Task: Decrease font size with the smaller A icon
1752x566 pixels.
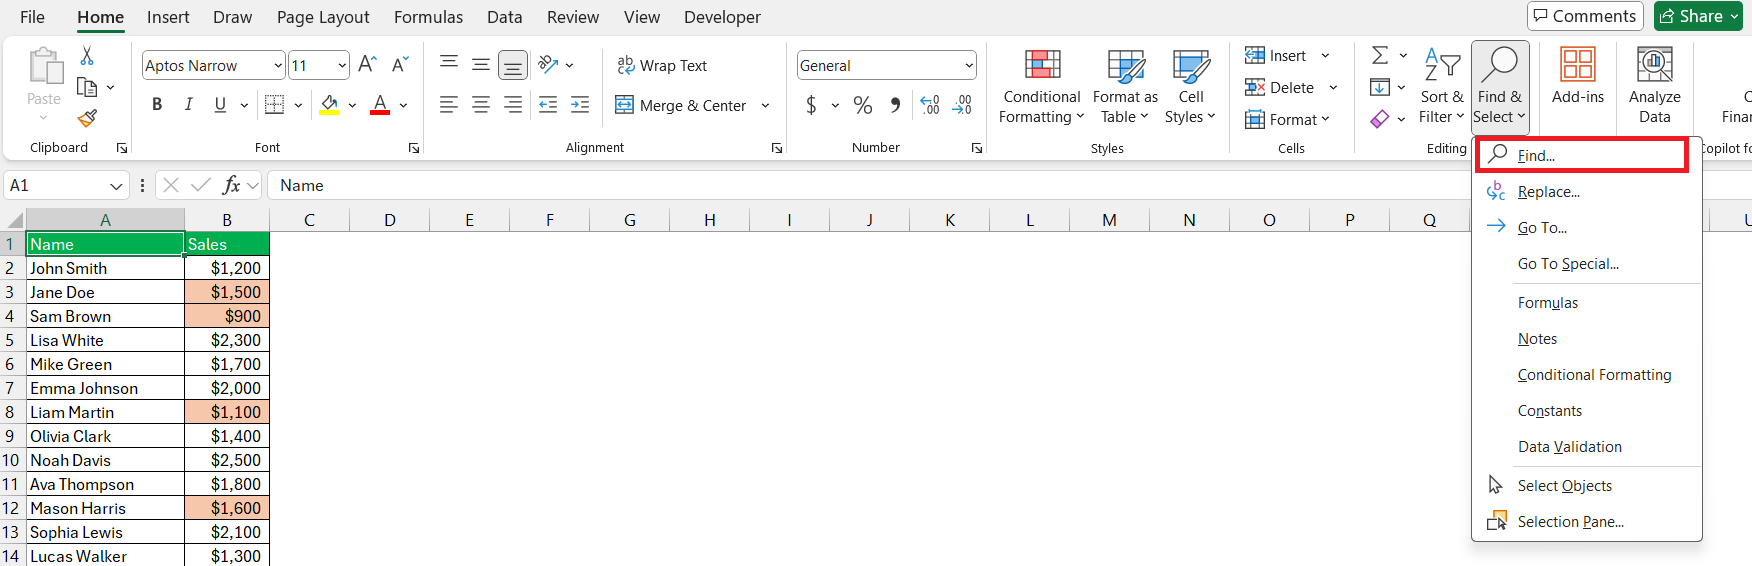Action: point(400,65)
